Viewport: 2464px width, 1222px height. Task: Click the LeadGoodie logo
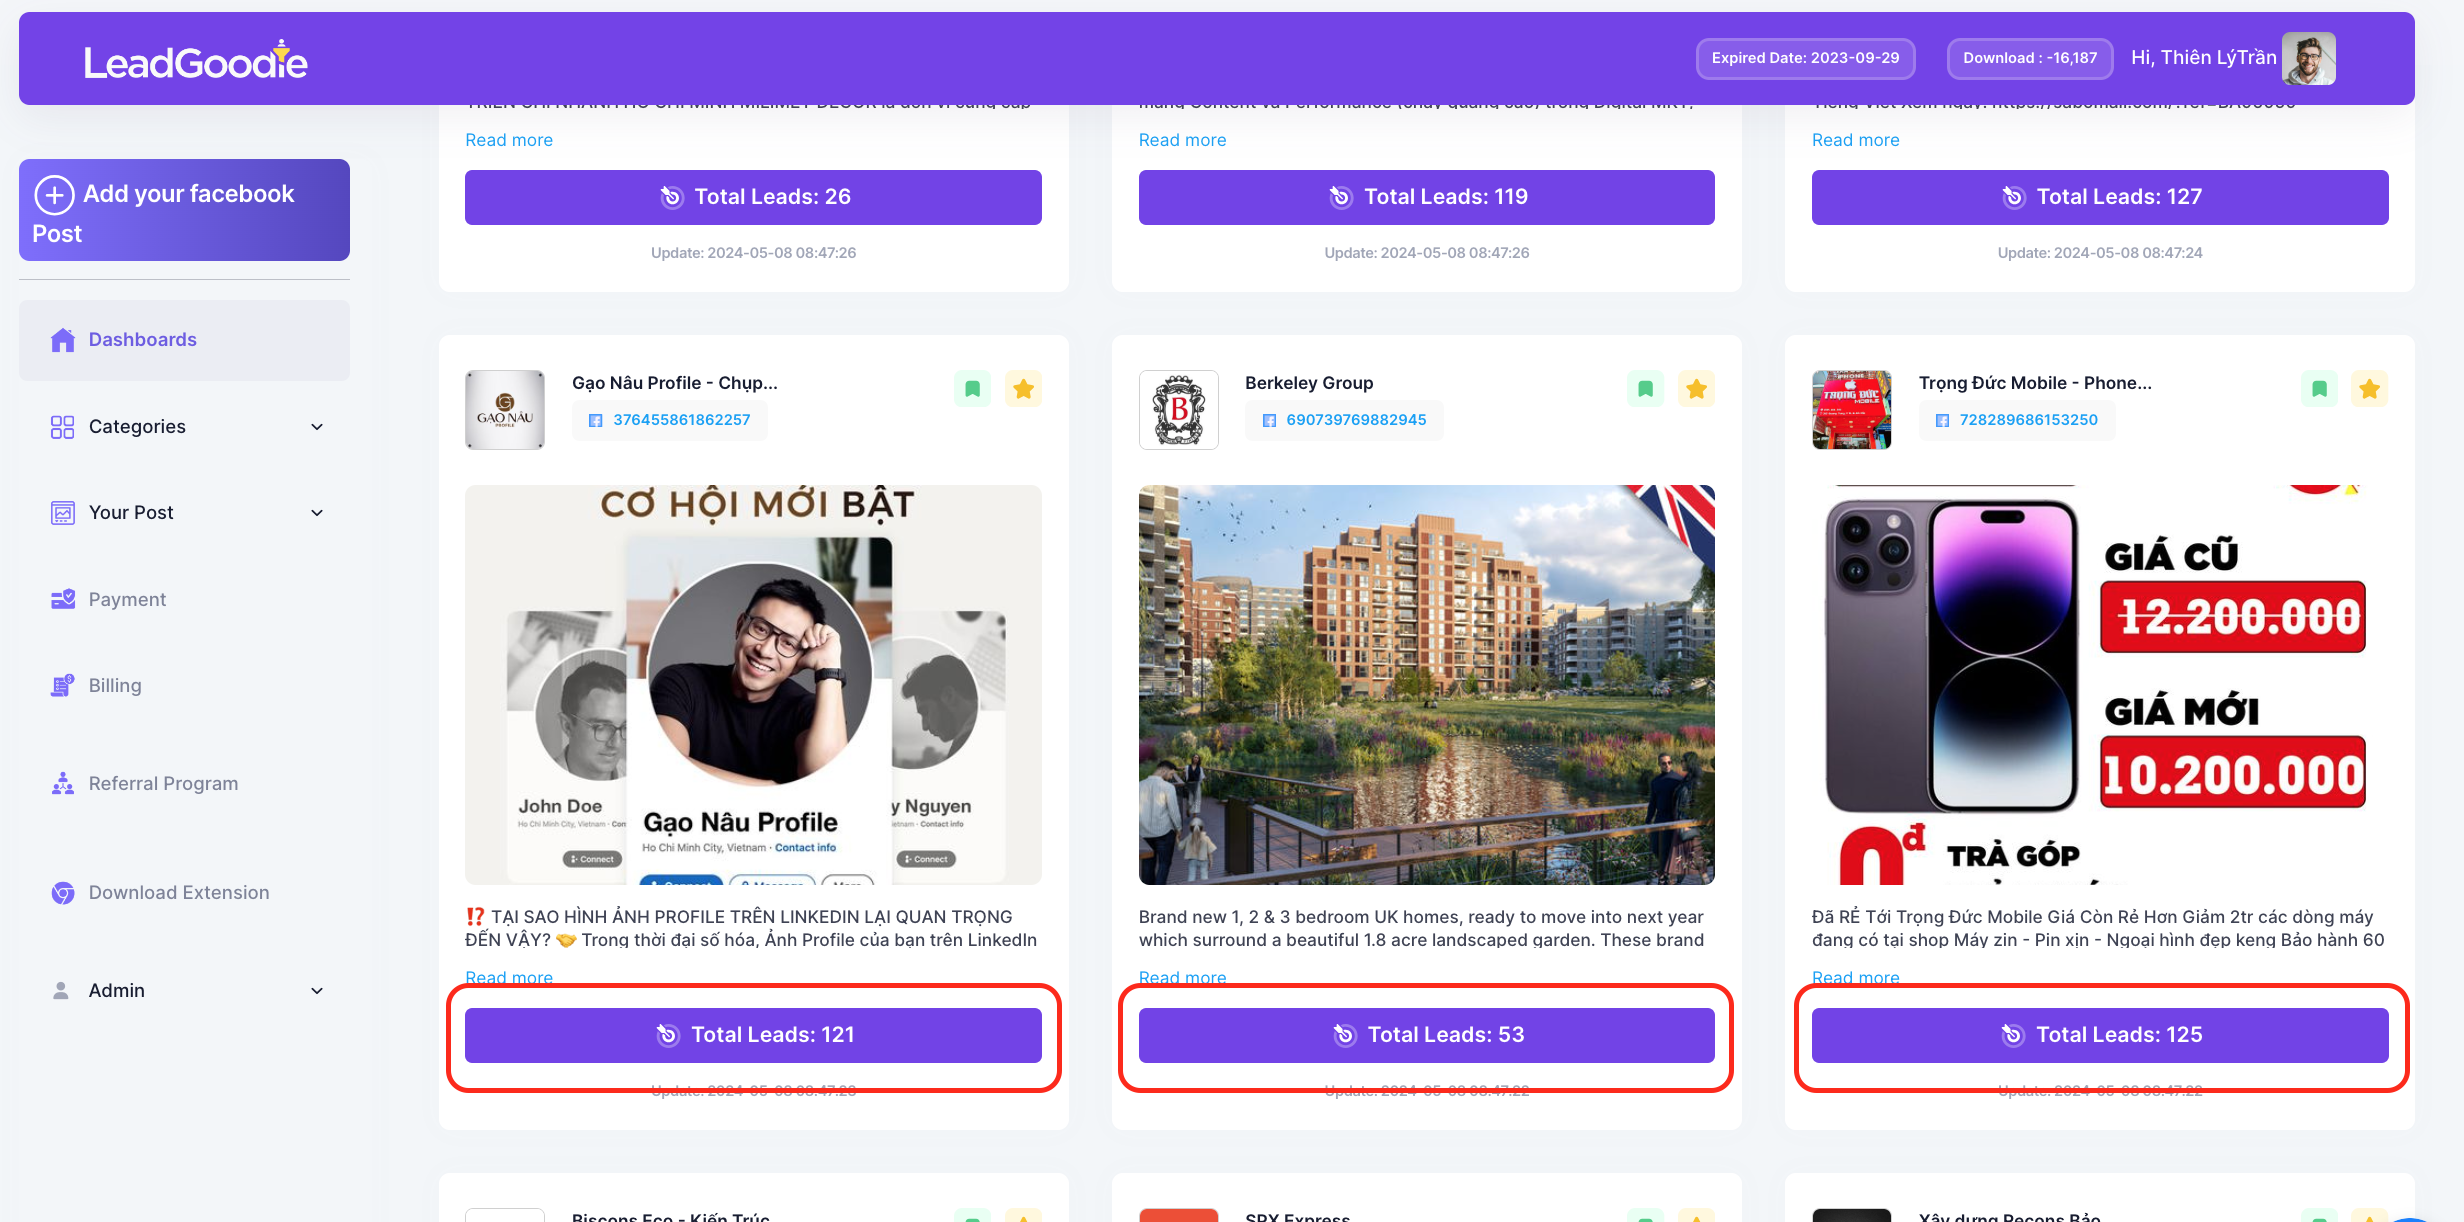[195, 61]
